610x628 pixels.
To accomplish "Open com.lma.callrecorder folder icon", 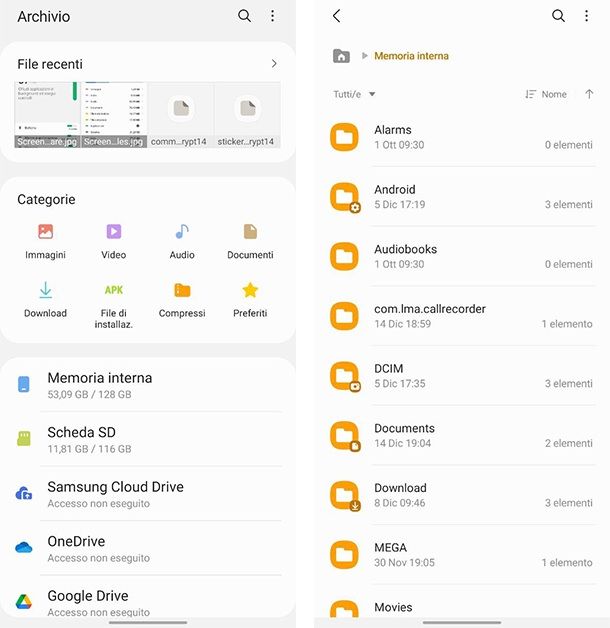I will click(x=344, y=316).
